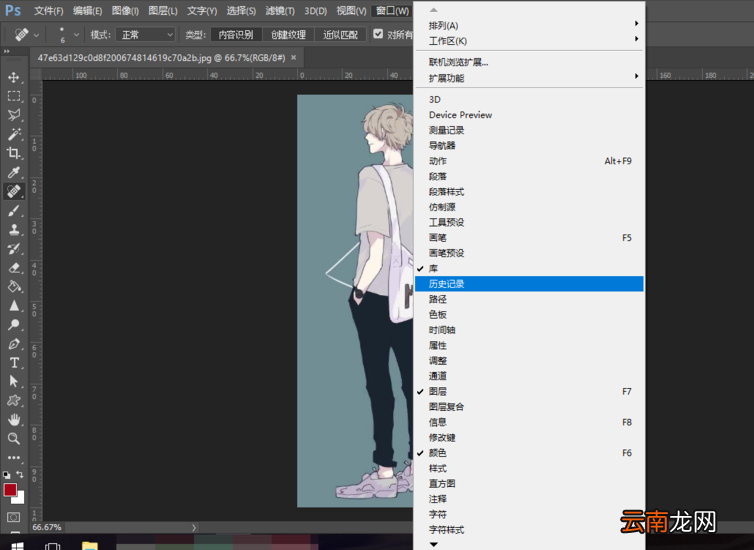This screenshot has height=550, width=754.
Task: Select the Zoom tool
Action: [13, 438]
